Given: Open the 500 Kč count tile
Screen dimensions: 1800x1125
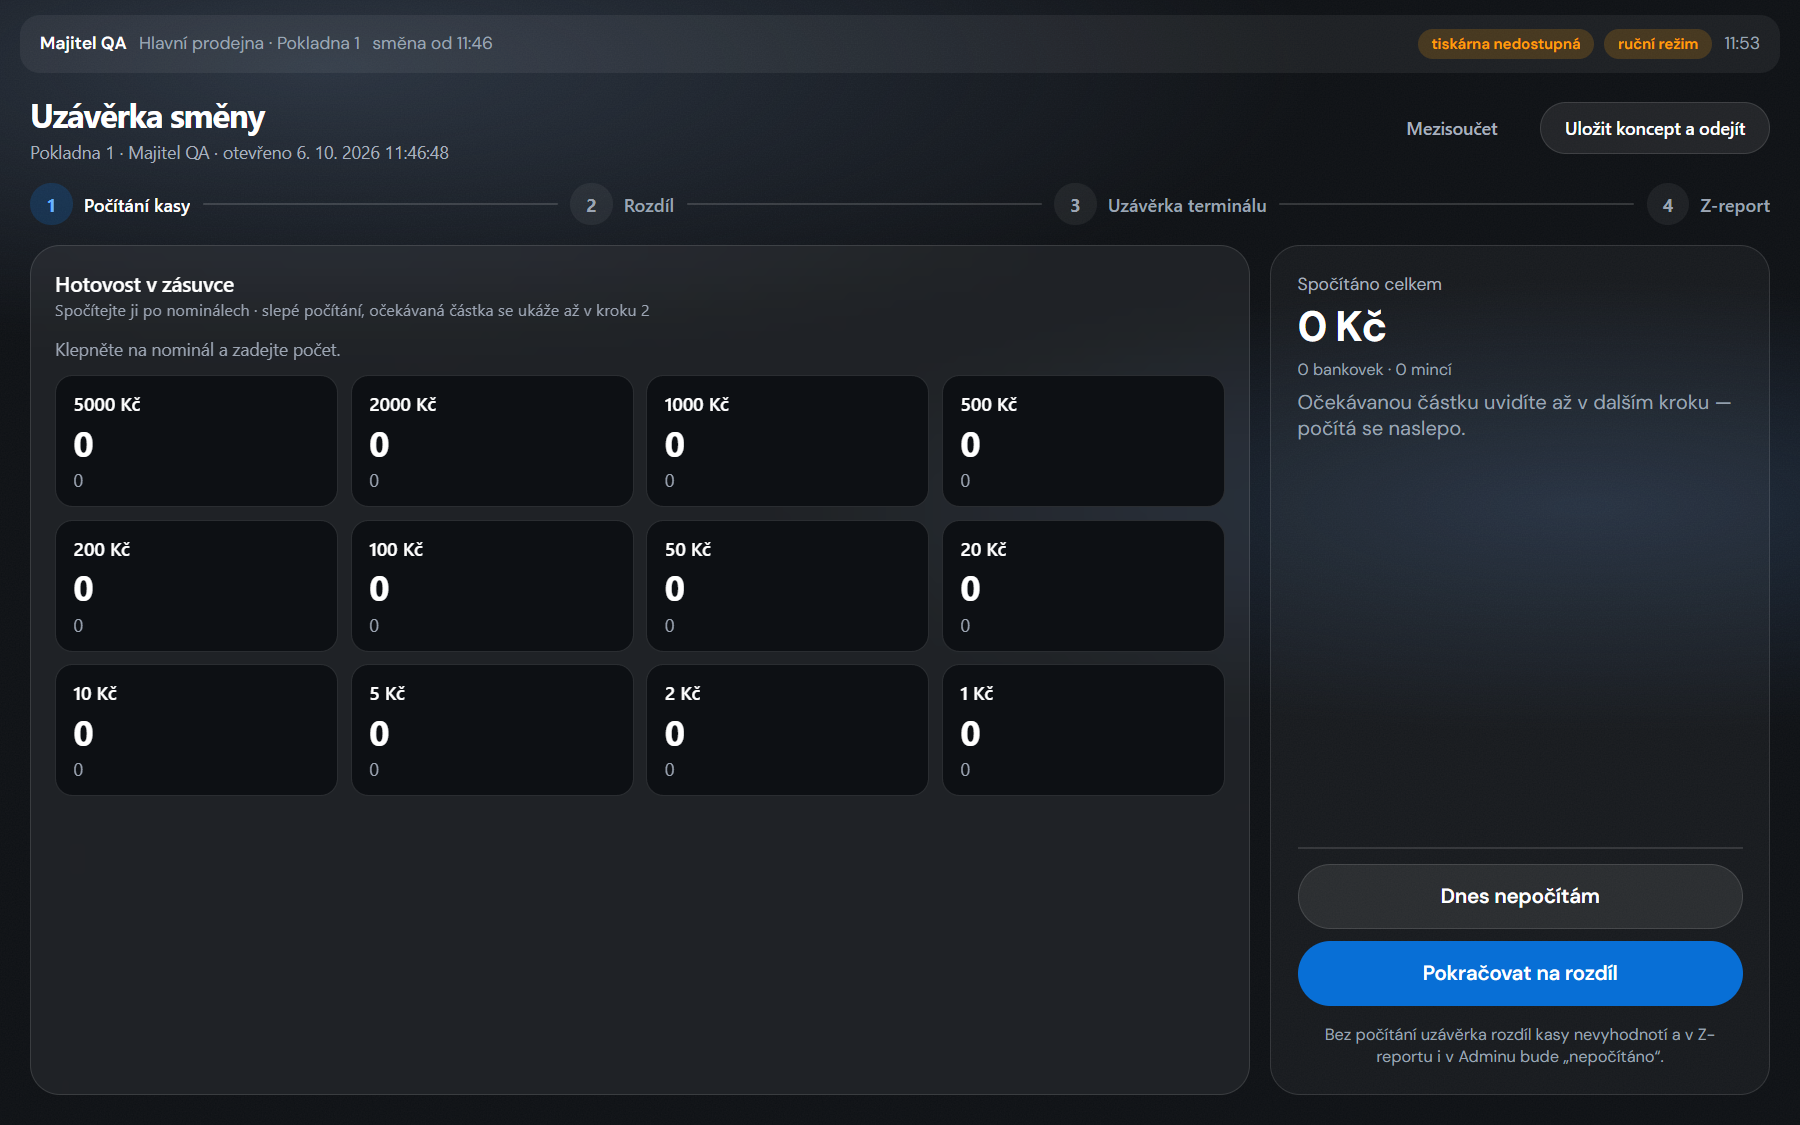Looking at the screenshot, I should tap(1083, 441).
